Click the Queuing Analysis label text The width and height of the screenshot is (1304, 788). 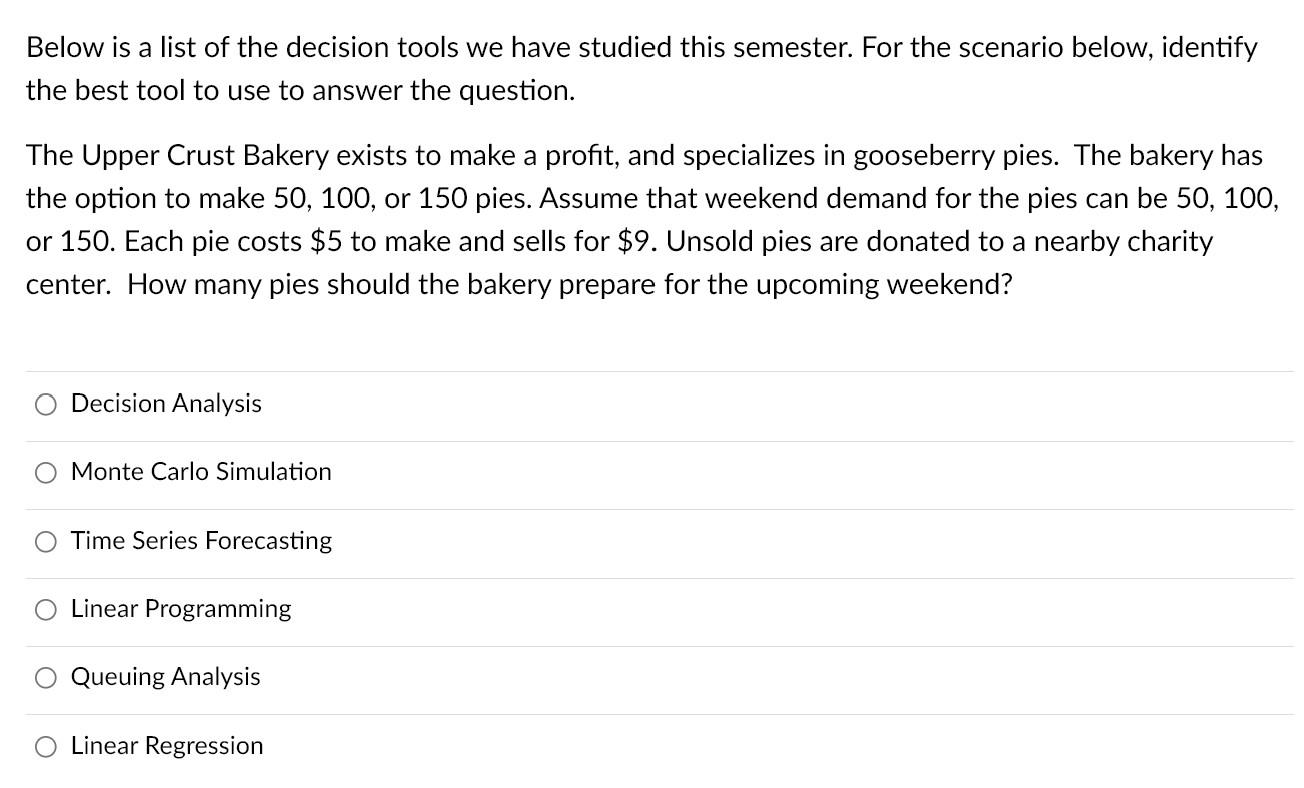(x=165, y=677)
